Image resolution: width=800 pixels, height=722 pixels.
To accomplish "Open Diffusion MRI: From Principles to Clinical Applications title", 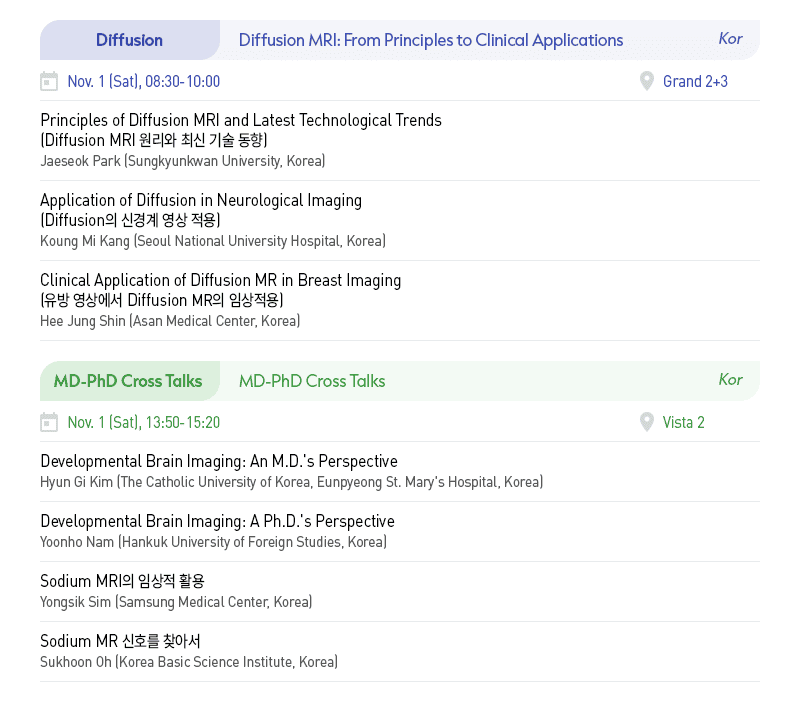I will (x=431, y=40).
